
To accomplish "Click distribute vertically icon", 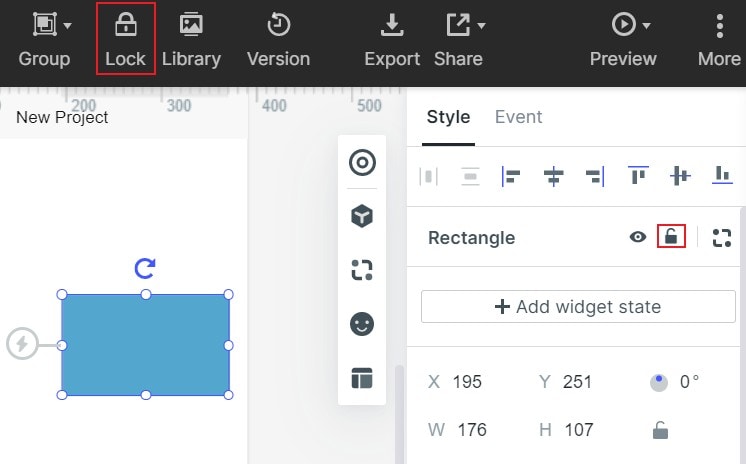I will point(471,177).
